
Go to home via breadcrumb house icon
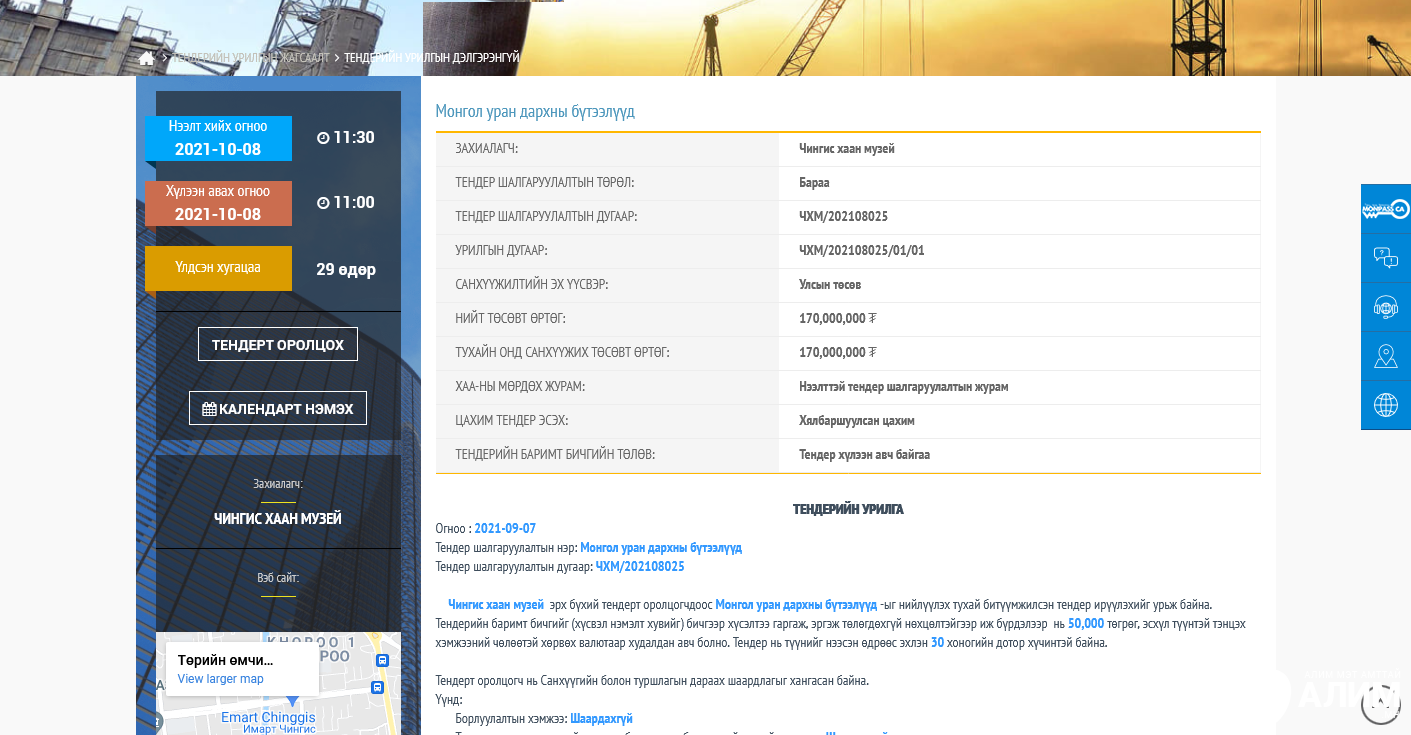pyautogui.click(x=147, y=58)
